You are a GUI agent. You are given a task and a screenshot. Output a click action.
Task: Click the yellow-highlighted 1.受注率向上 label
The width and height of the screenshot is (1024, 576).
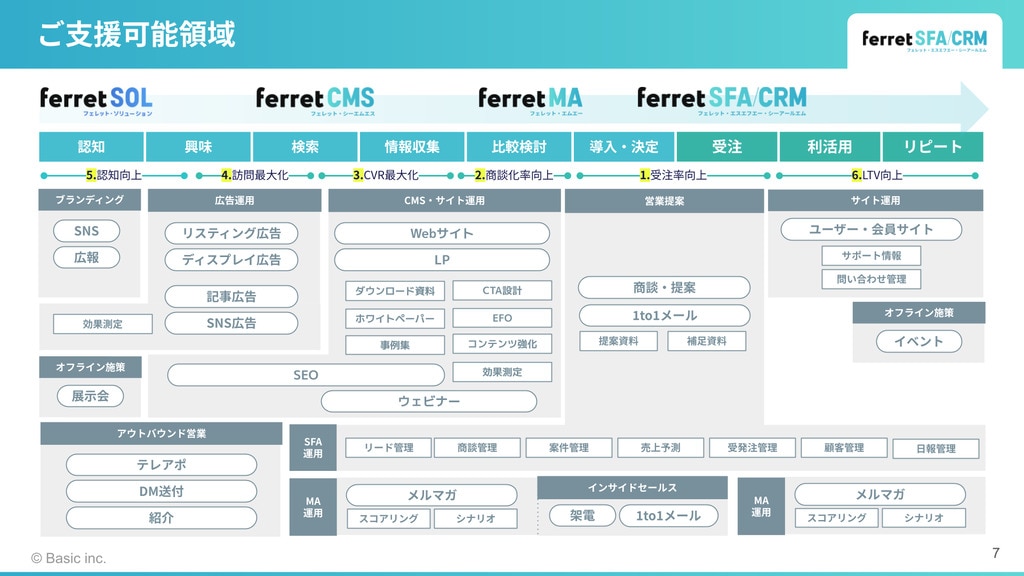click(672, 175)
